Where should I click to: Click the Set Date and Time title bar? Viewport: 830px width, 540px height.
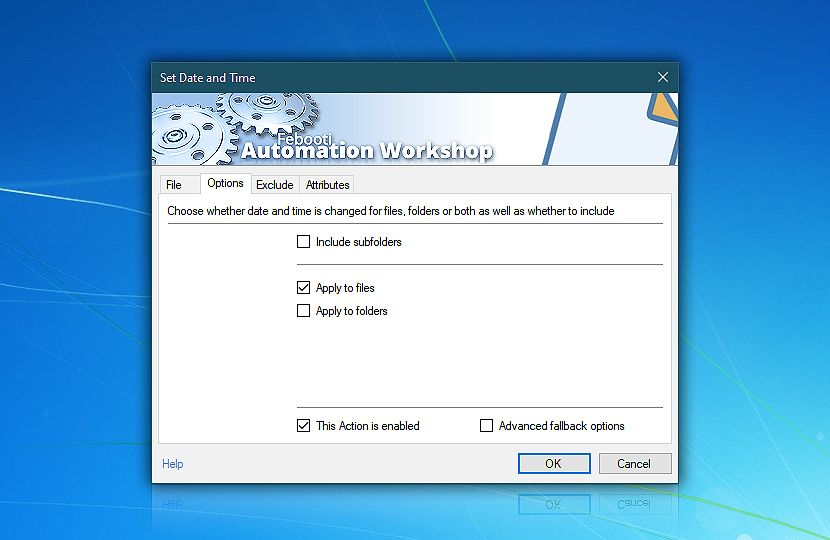point(400,77)
